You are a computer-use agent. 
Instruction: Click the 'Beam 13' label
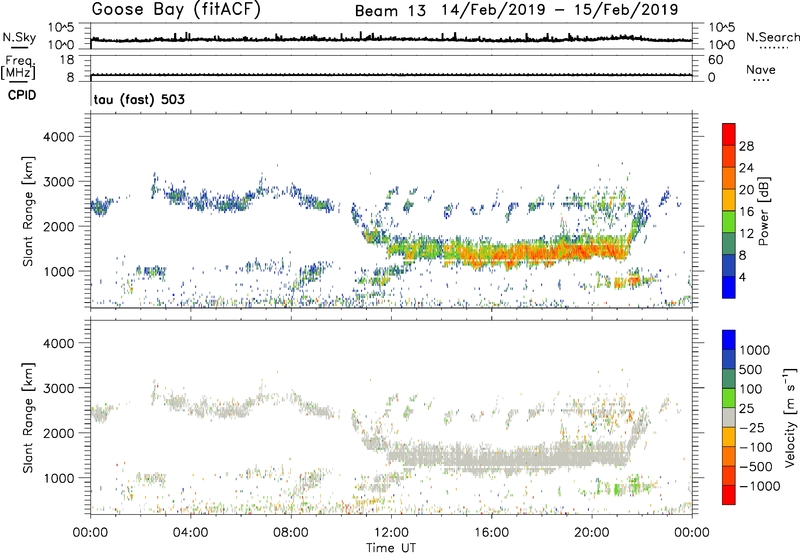390,11
